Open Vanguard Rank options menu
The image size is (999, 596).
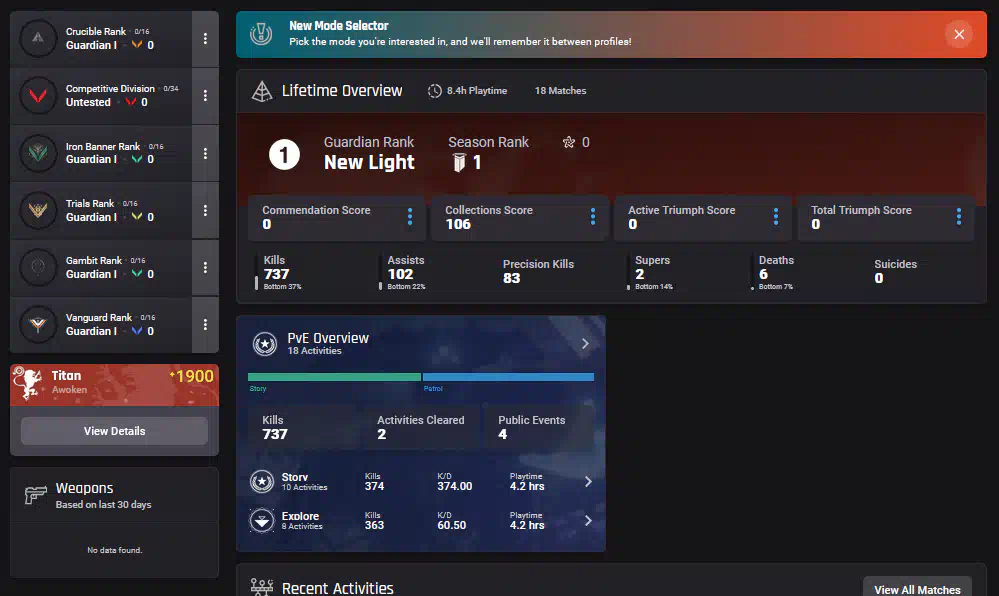[205, 324]
